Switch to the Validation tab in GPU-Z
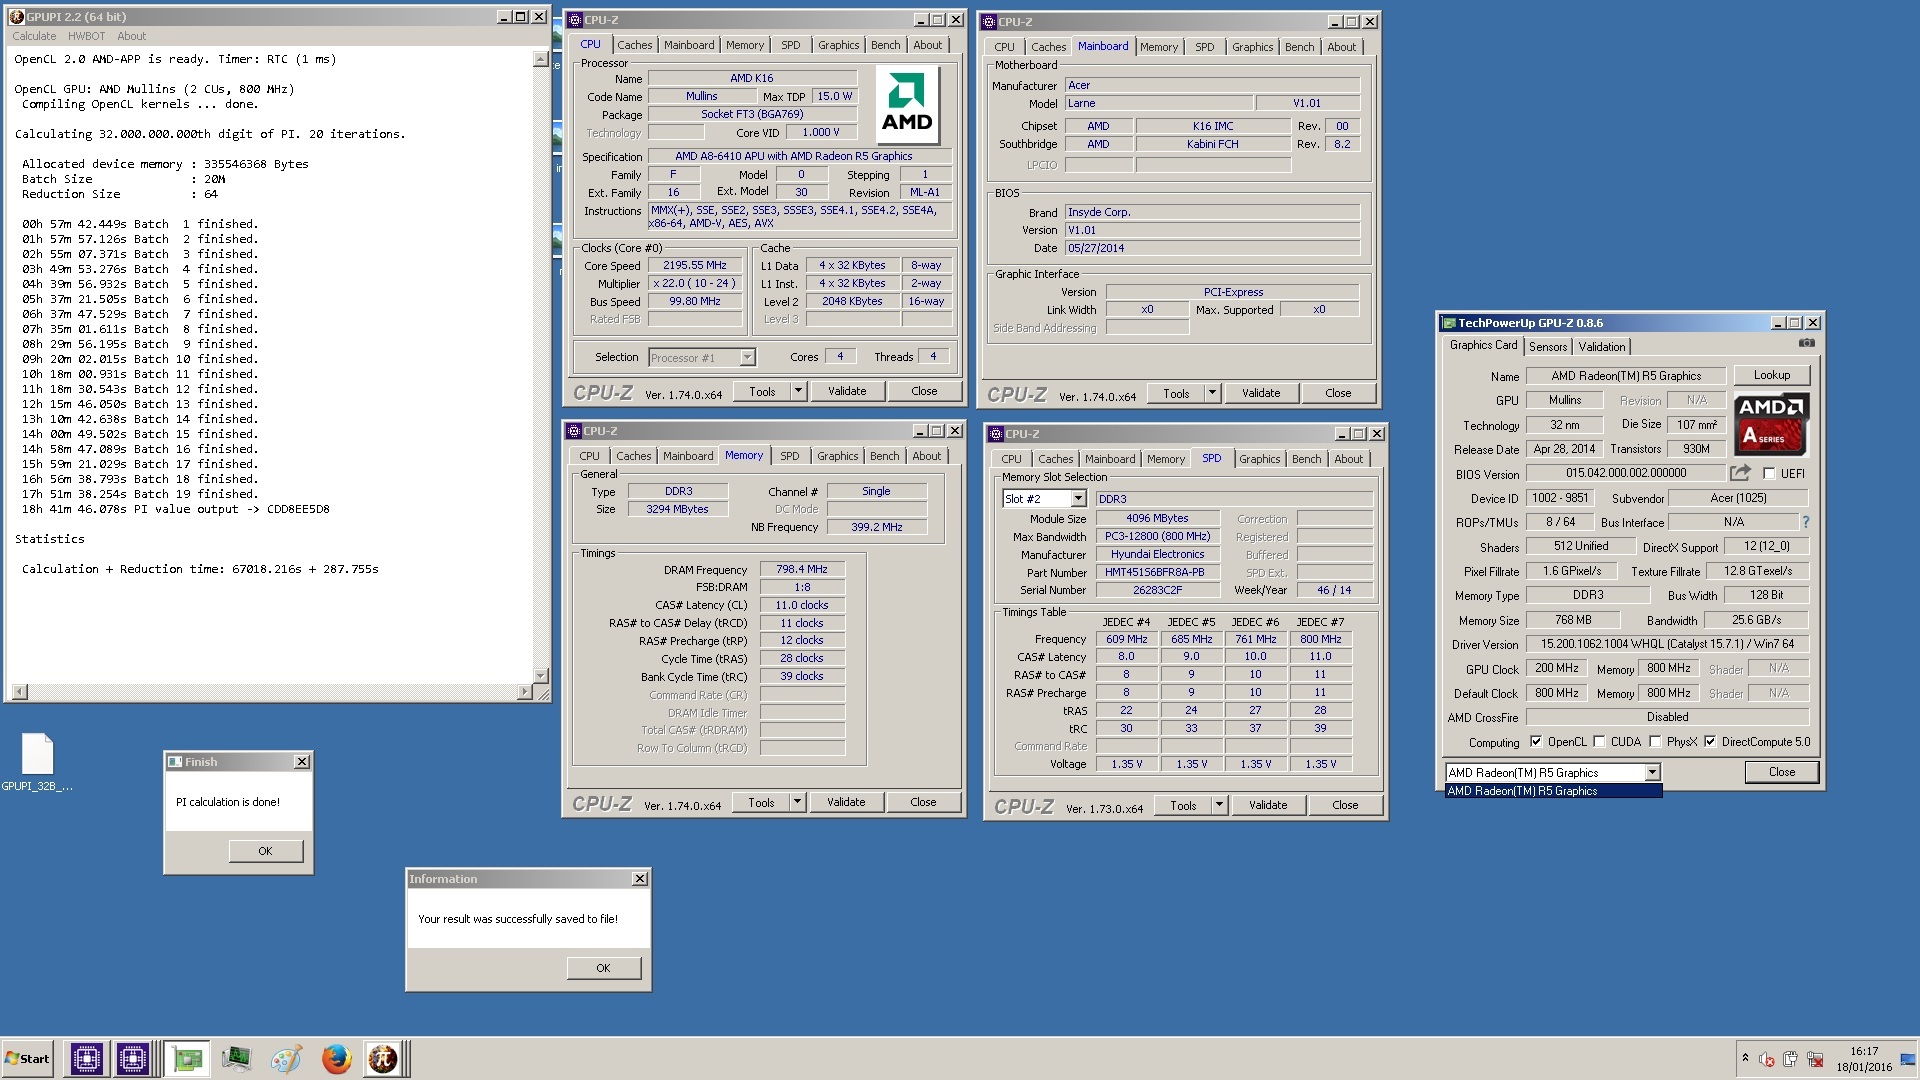The width and height of the screenshot is (1920, 1080). pos(1602,347)
